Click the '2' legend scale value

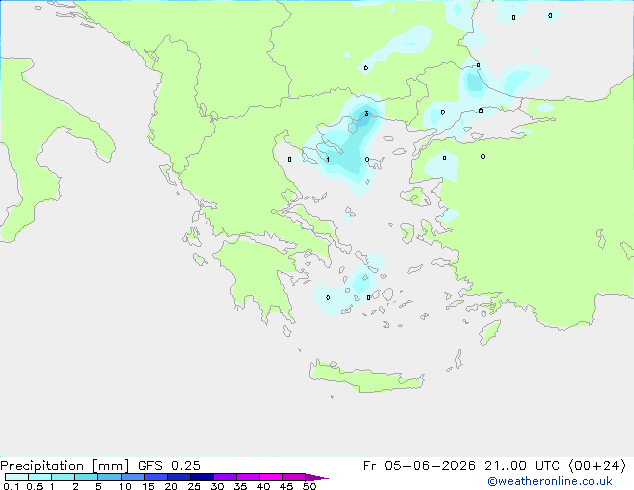[75, 486]
